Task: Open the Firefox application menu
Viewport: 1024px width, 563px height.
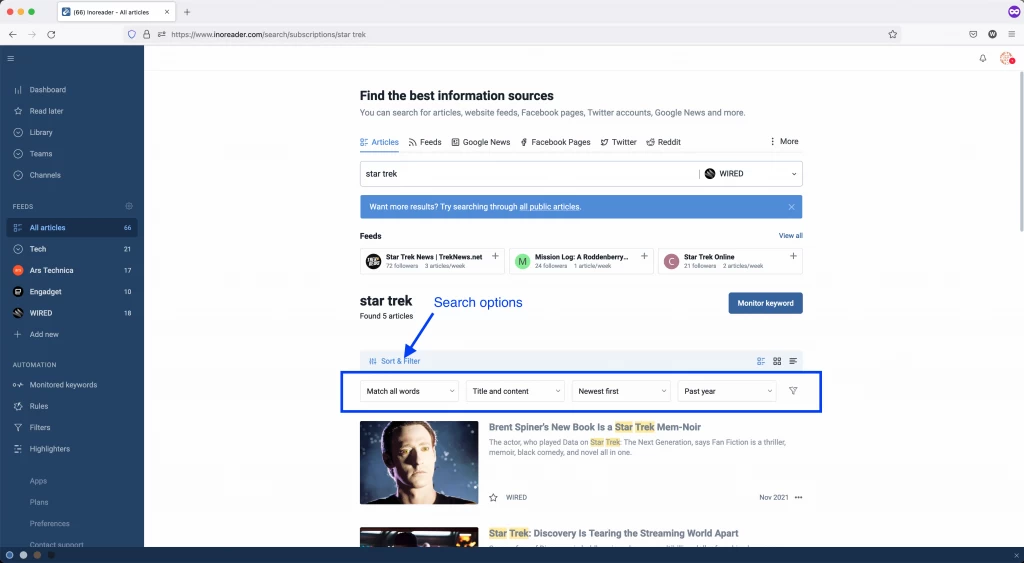Action: pos(1011,35)
